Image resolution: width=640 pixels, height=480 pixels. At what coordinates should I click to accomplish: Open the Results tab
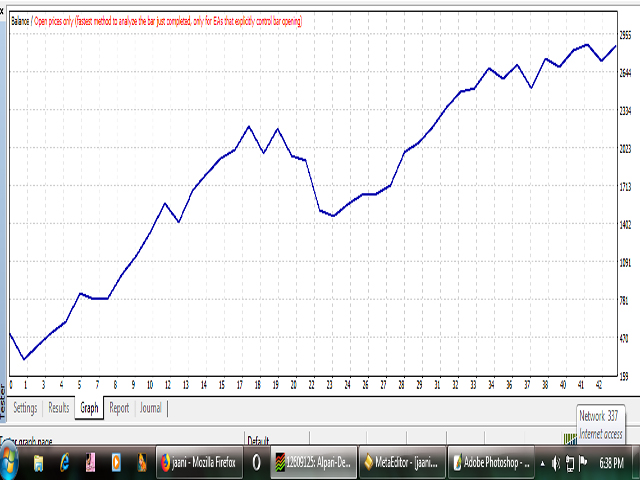(x=59, y=408)
